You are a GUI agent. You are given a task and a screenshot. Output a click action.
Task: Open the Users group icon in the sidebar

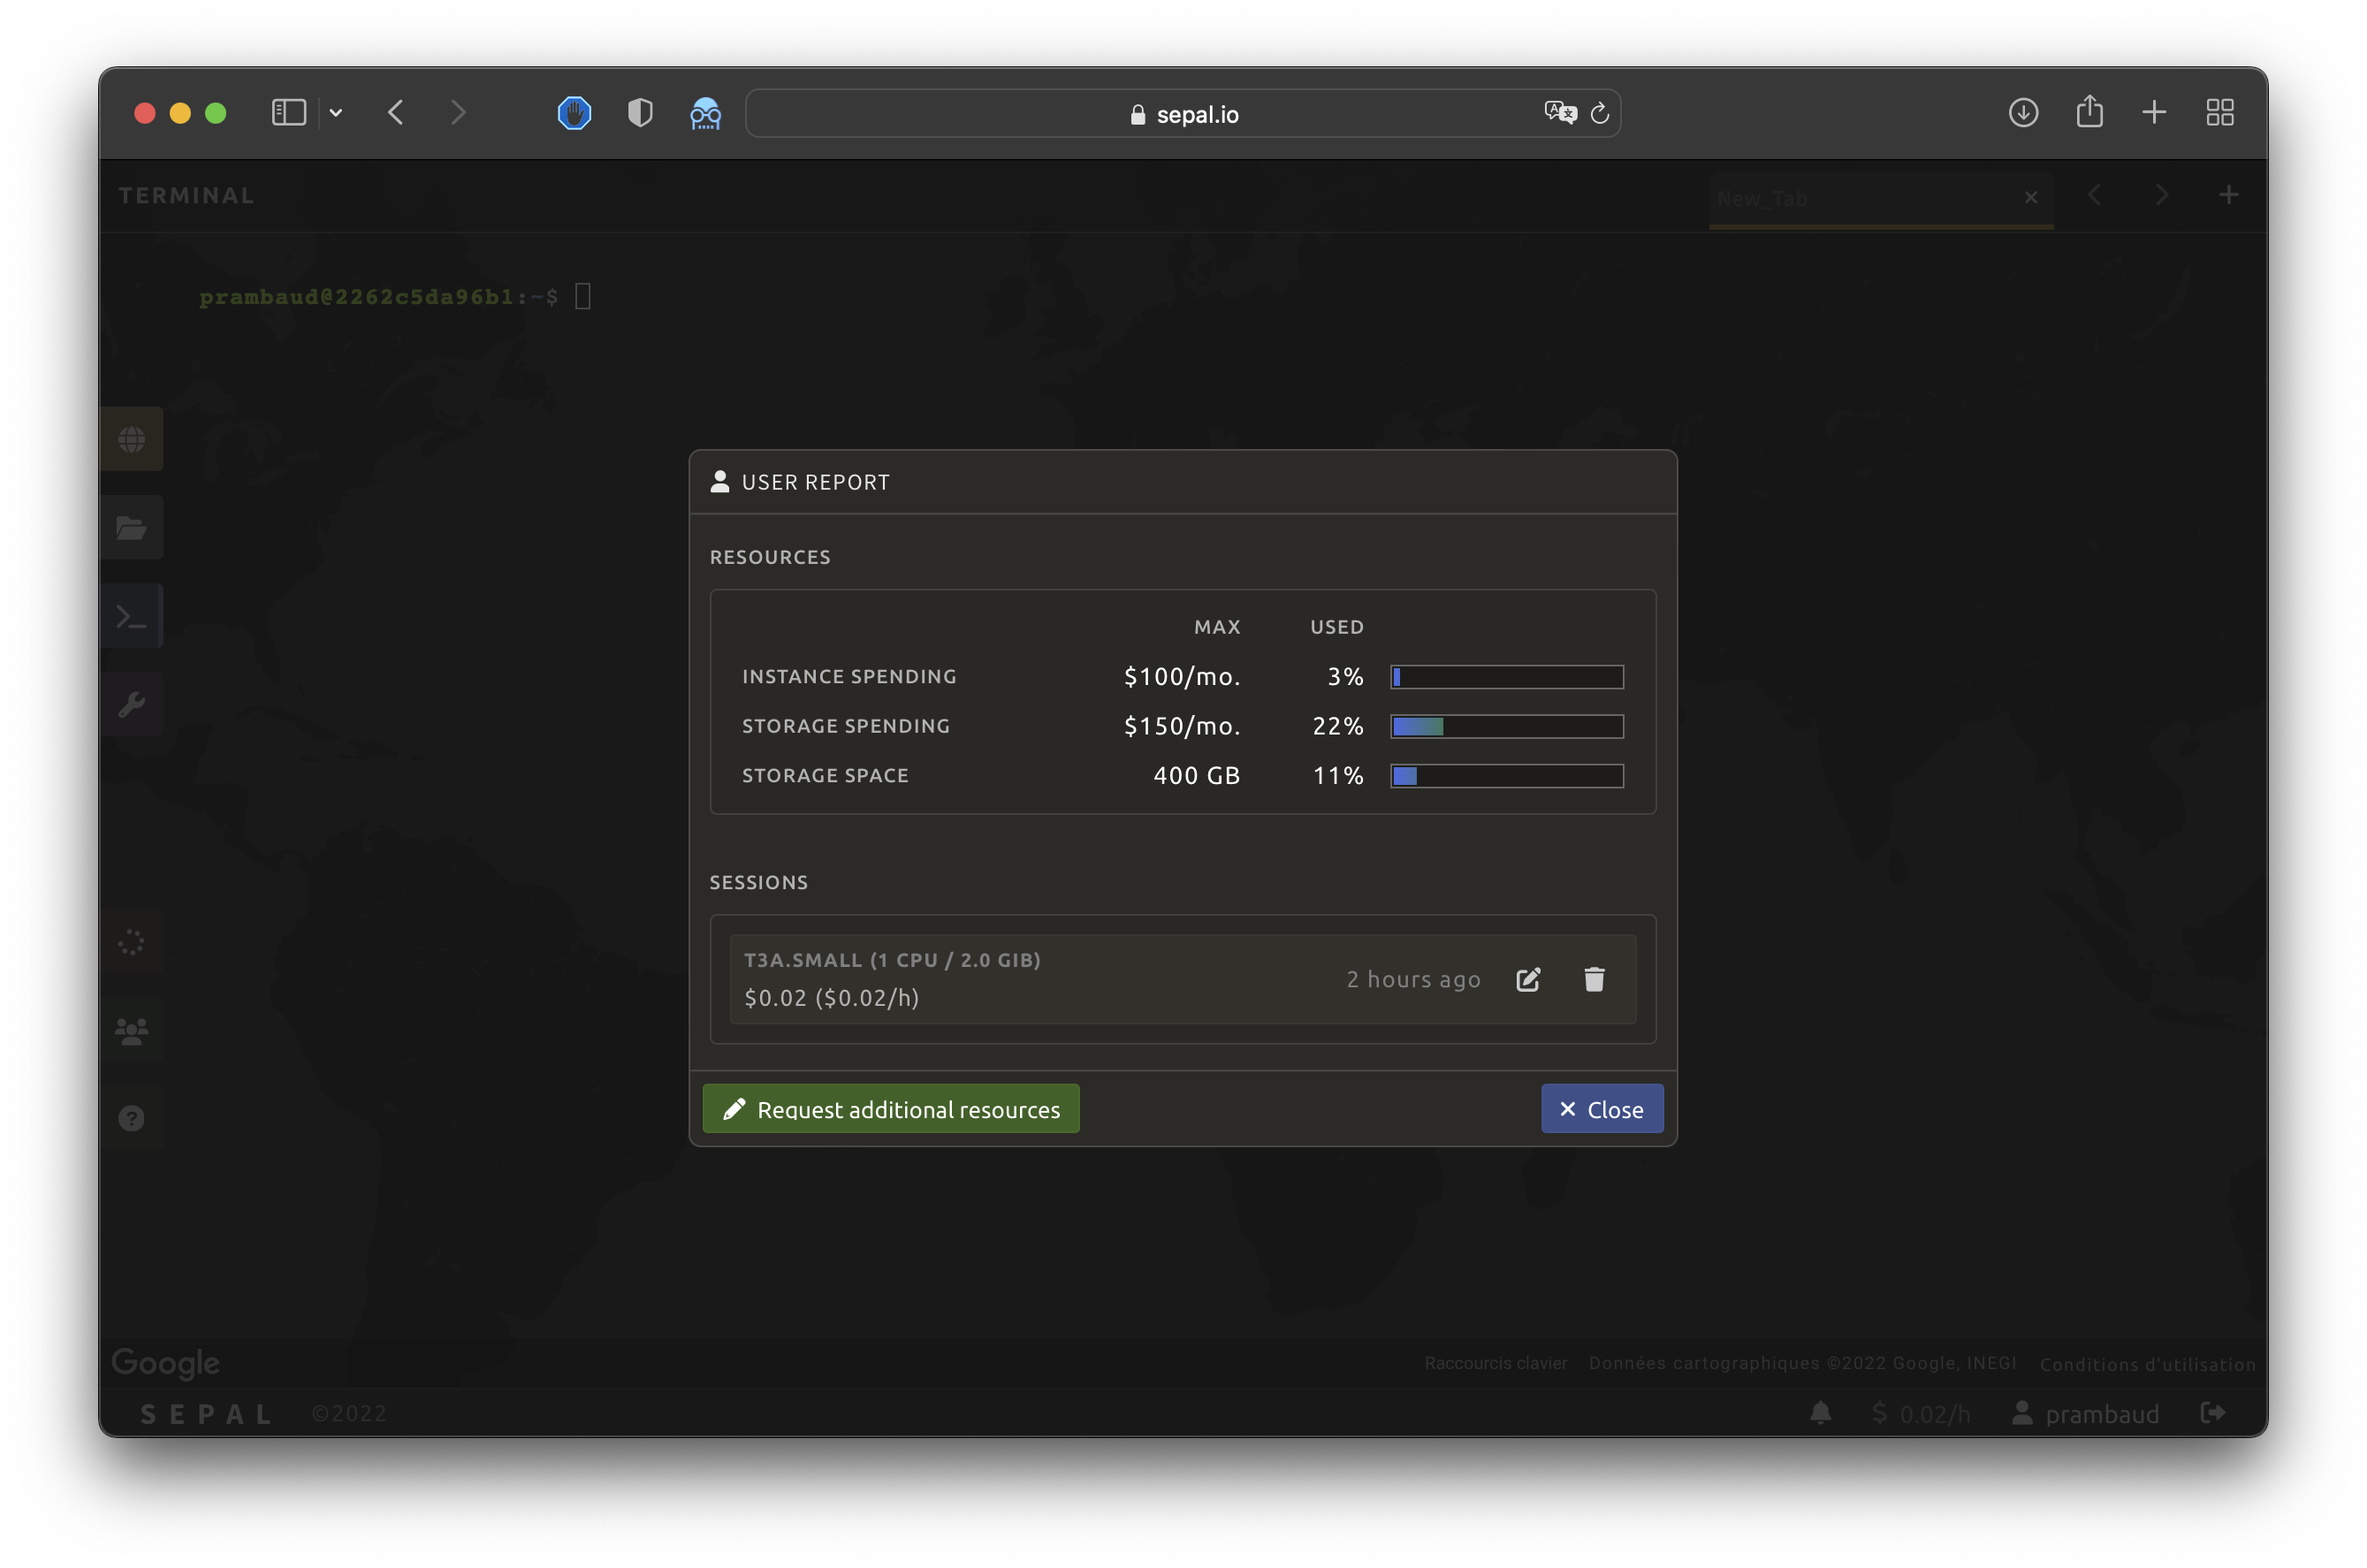point(132,1030)
